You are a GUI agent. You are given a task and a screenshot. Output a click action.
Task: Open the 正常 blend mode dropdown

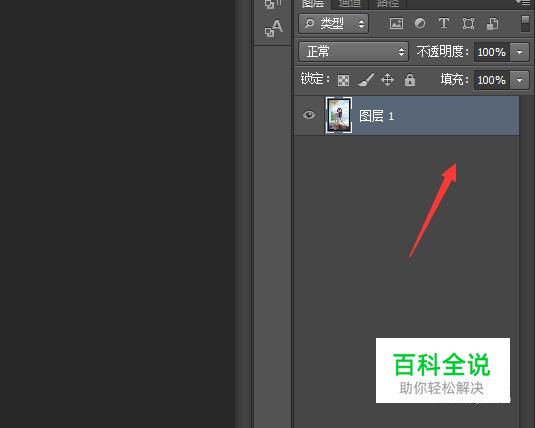[353, 52]
